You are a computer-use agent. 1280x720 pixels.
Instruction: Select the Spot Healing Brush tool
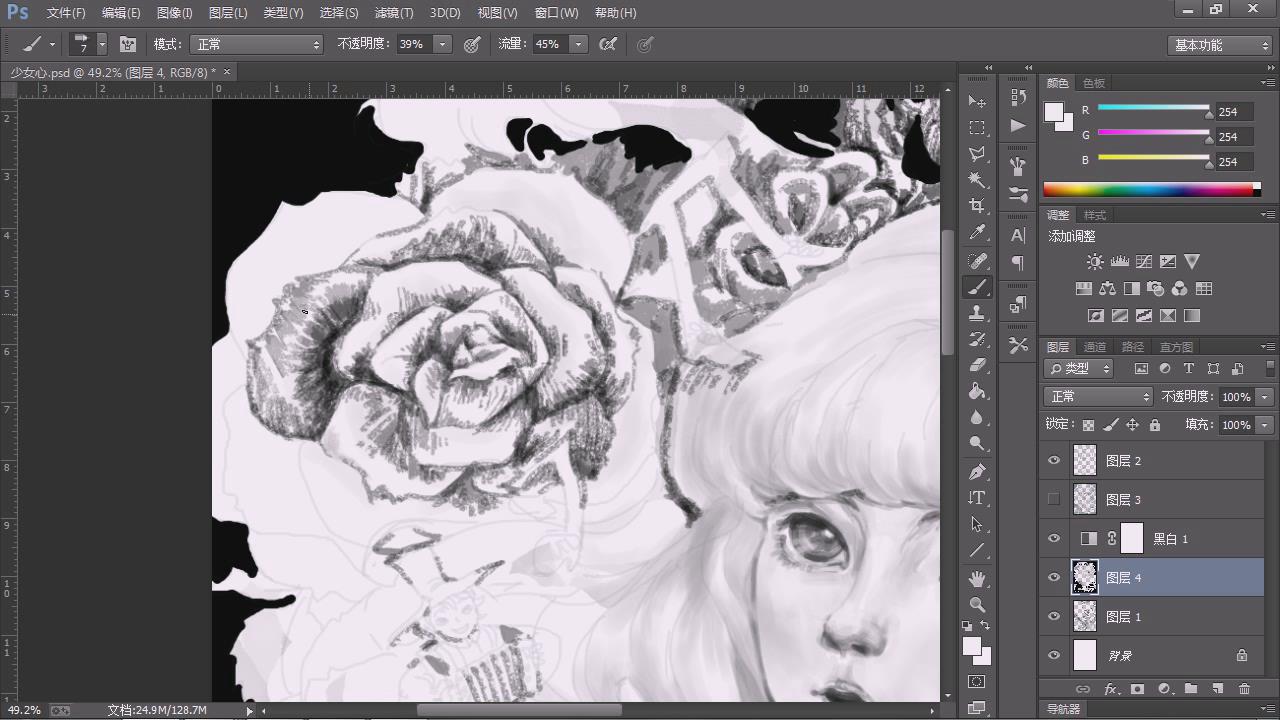point(977,261)
